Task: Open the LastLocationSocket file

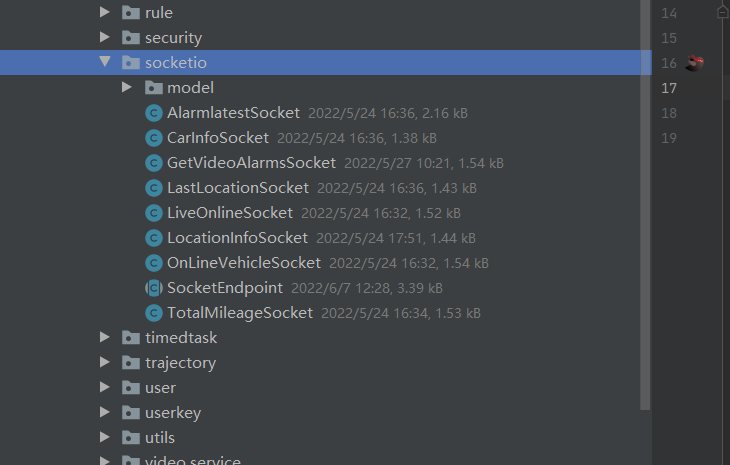Action: tap(237, 188)
